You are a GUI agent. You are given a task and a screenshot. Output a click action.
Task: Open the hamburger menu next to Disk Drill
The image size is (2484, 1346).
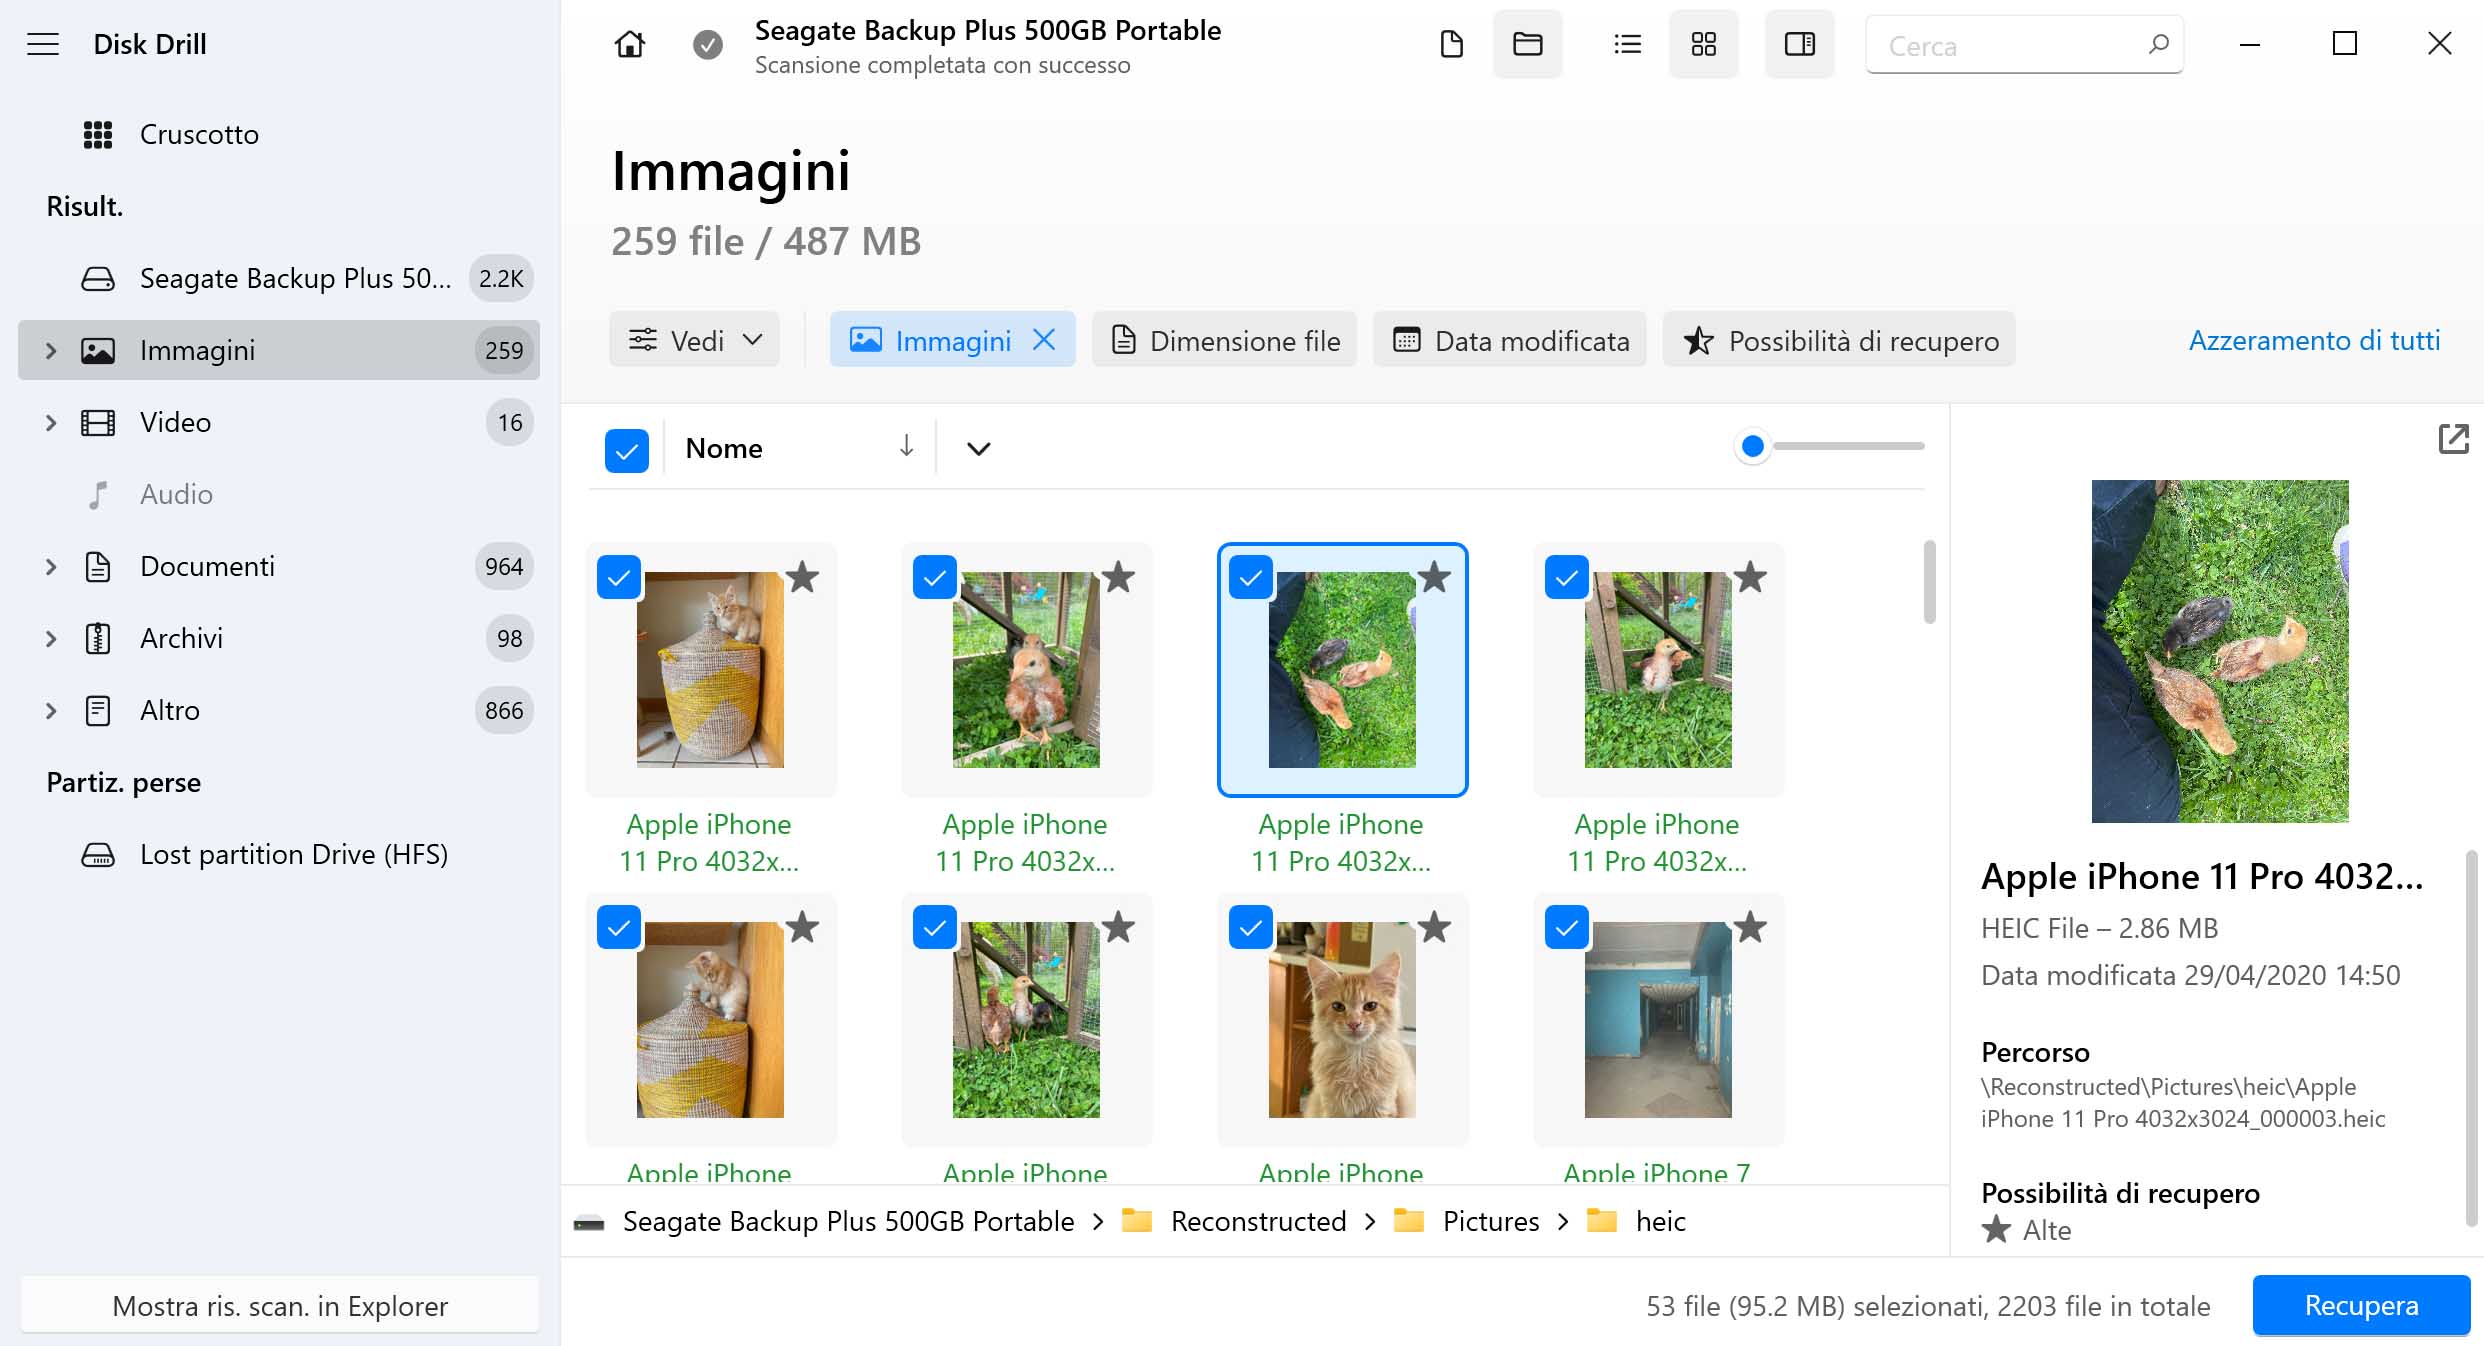pyautogui.click(x=43, y=44)
